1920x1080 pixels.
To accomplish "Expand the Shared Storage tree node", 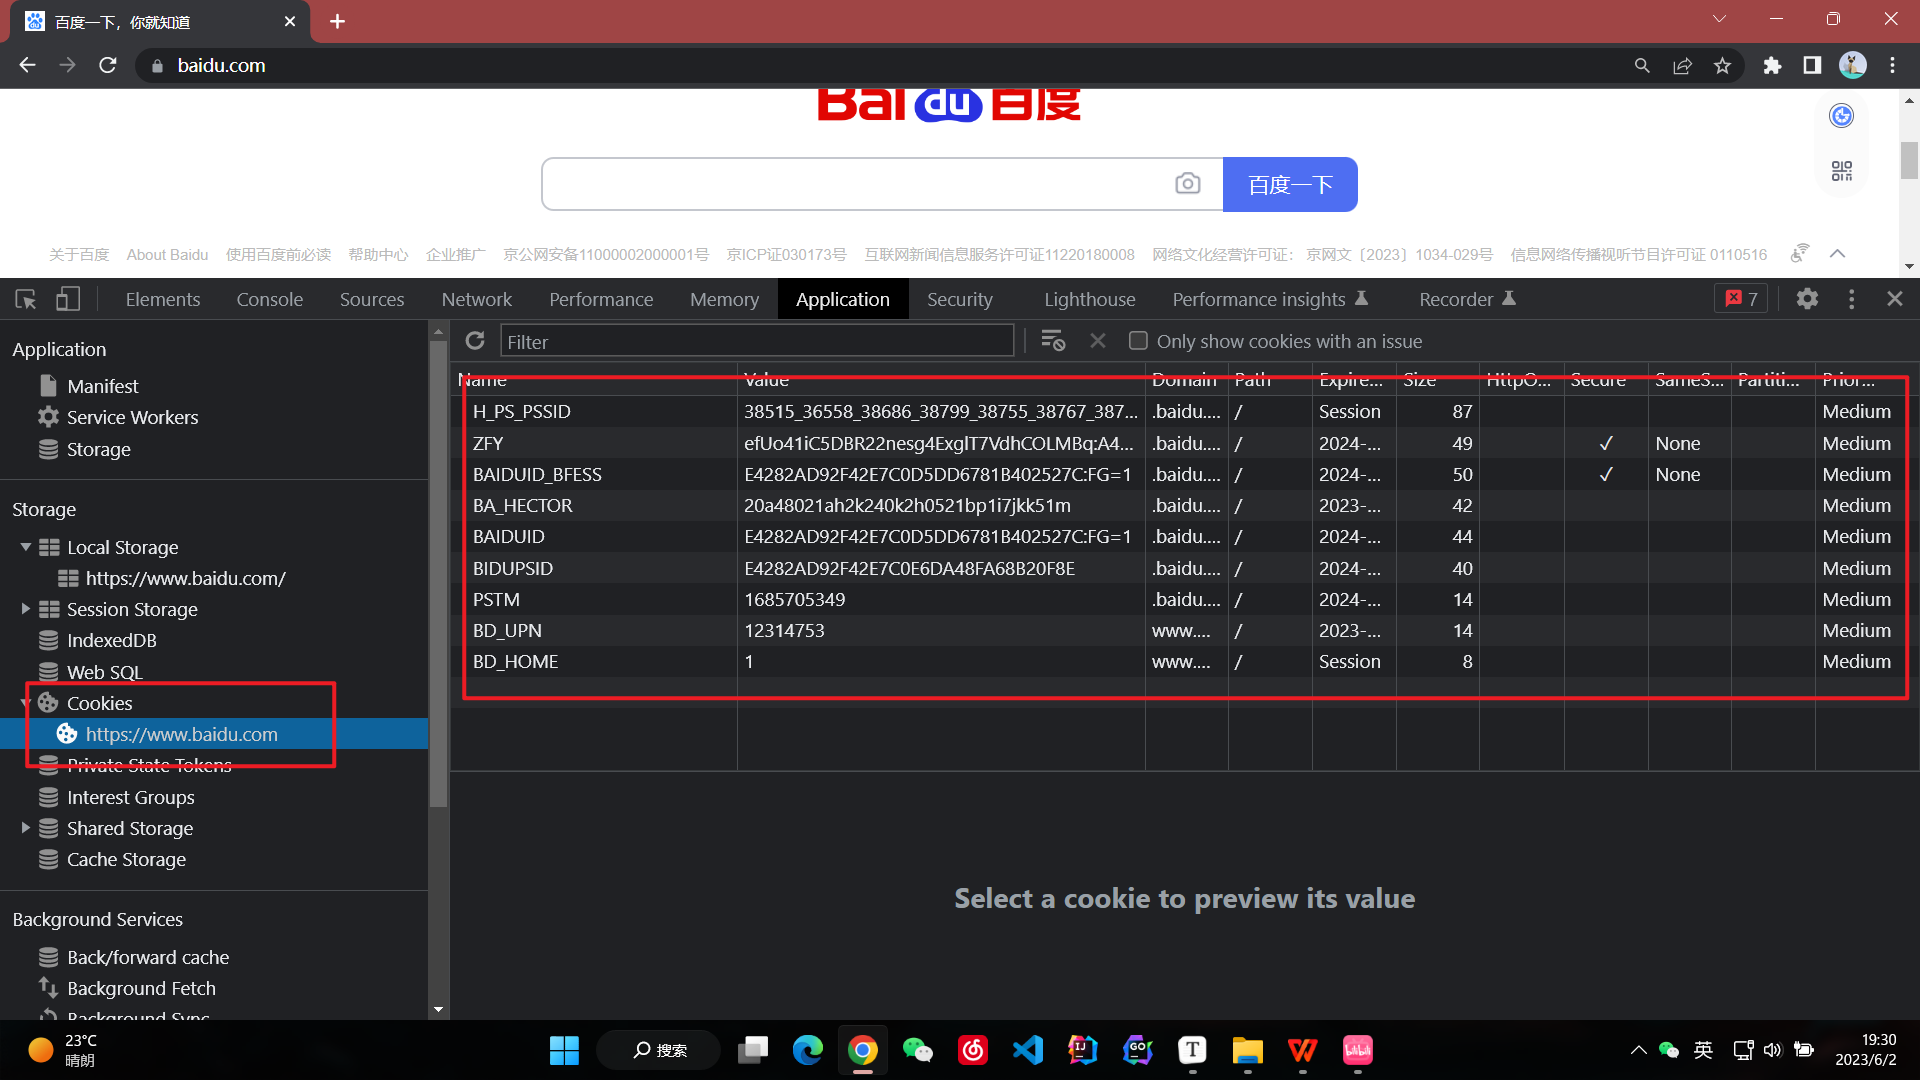I will 26,828.
